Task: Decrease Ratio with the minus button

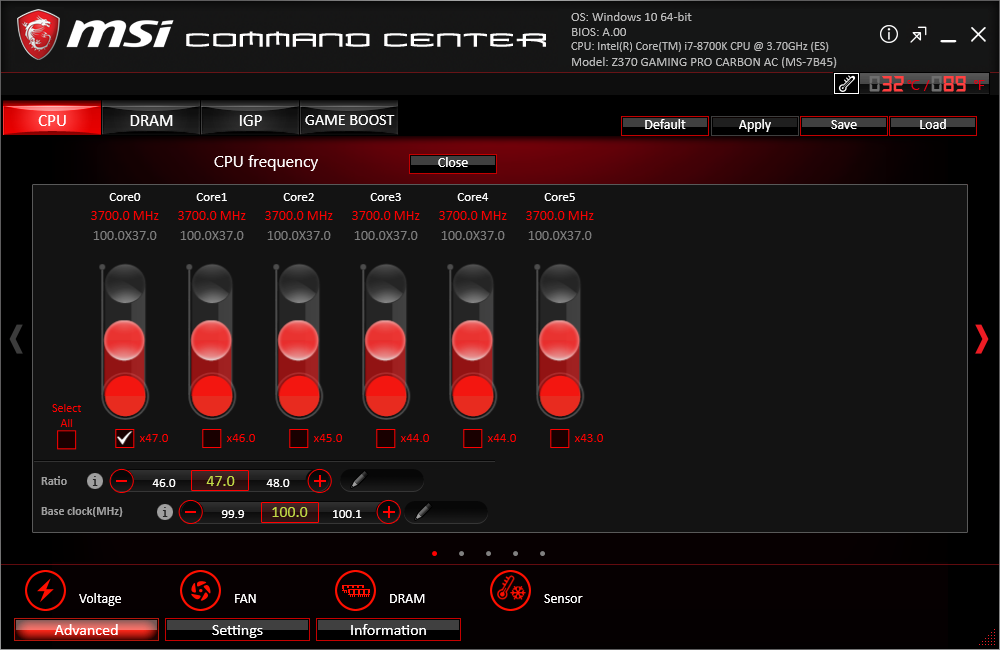Action: [x=122, y=480]
